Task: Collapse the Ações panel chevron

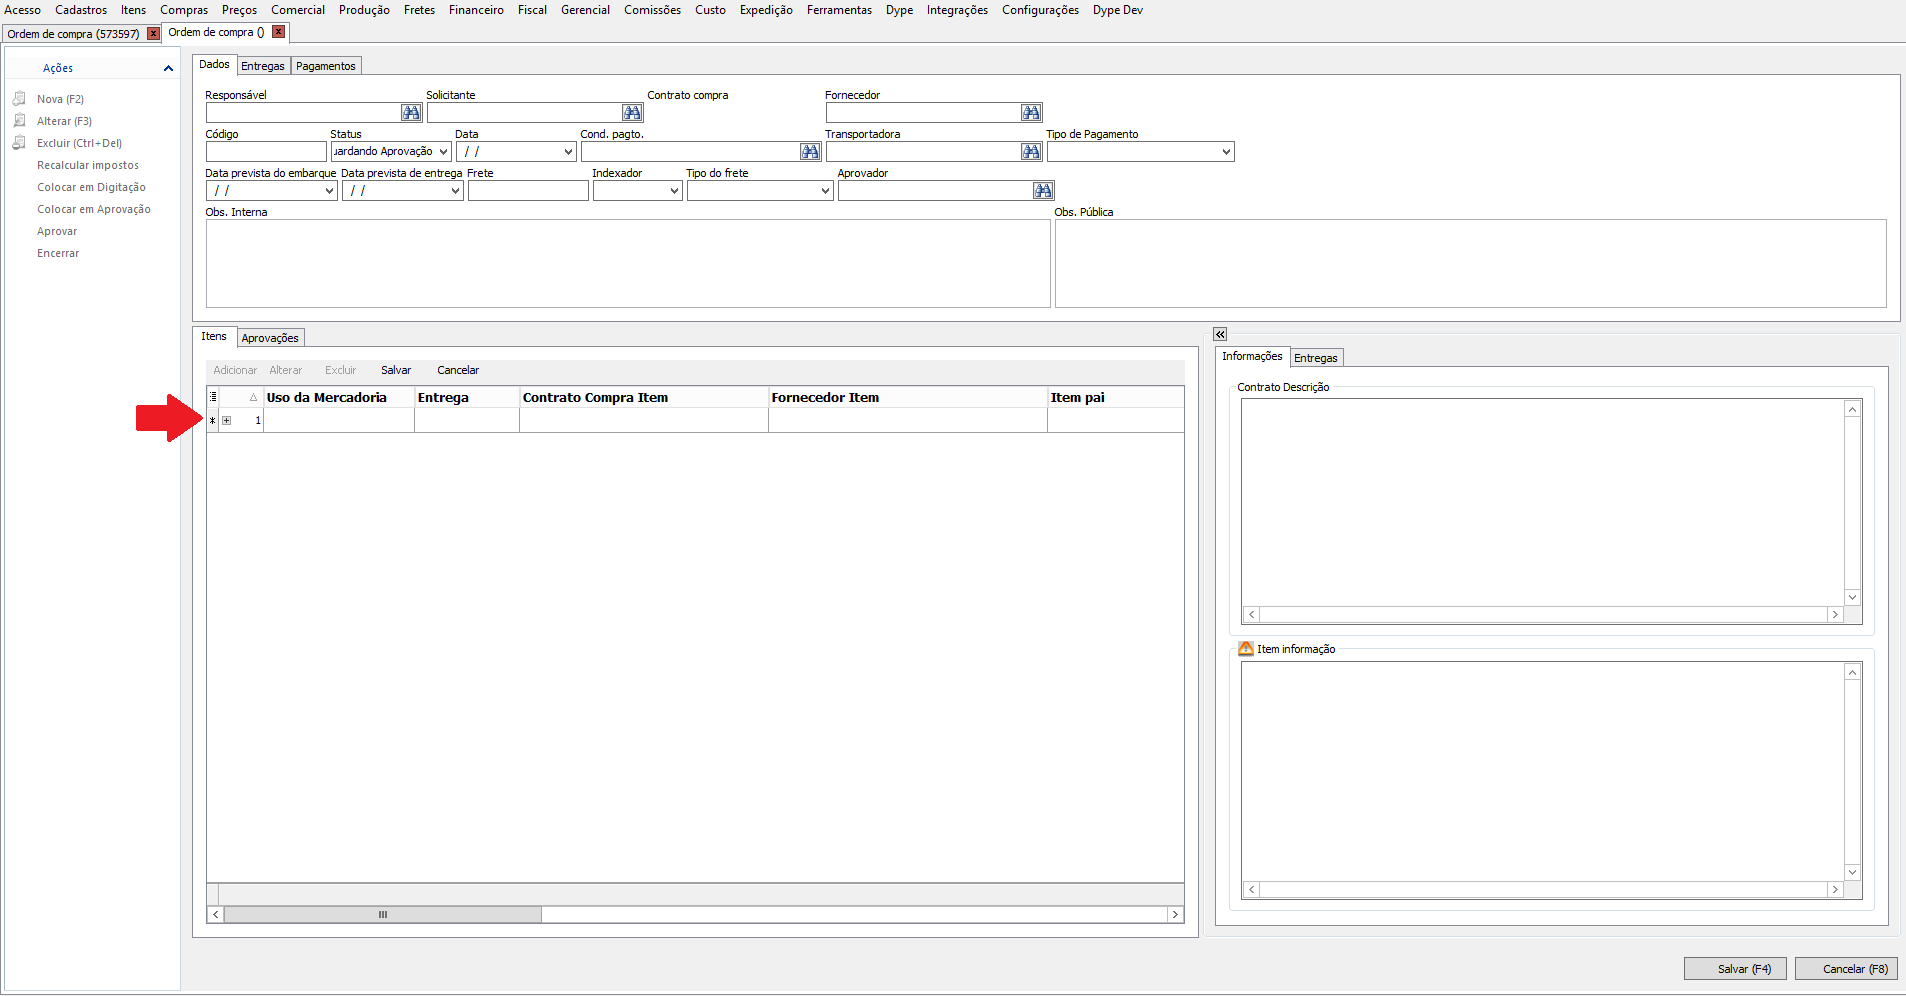Action: tap(168, 68)
